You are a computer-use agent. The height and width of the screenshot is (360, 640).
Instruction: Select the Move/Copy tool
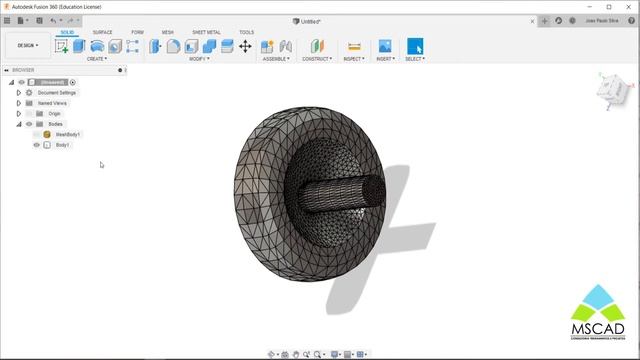(245, 46)
